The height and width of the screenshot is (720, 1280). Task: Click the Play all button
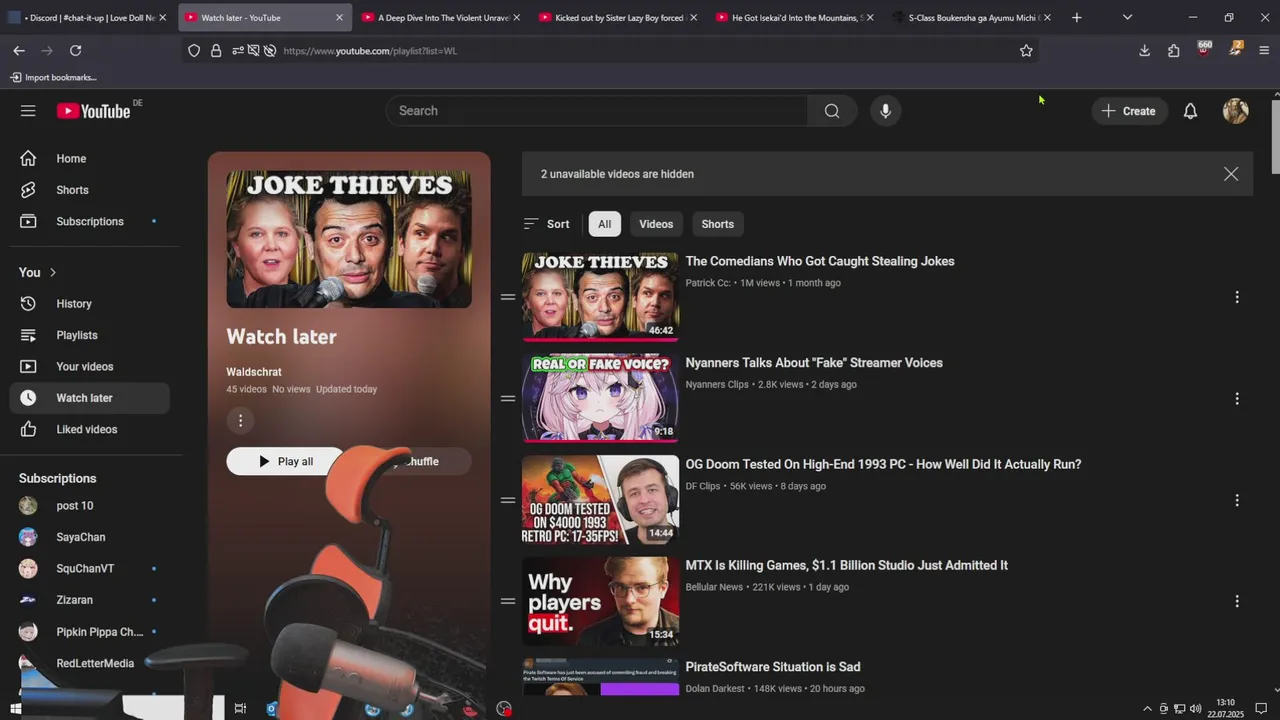[x=285, y=461]
